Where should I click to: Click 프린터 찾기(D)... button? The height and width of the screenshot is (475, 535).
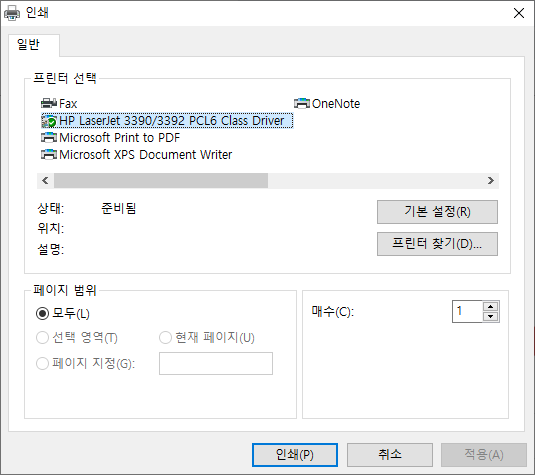coord(437,244)
